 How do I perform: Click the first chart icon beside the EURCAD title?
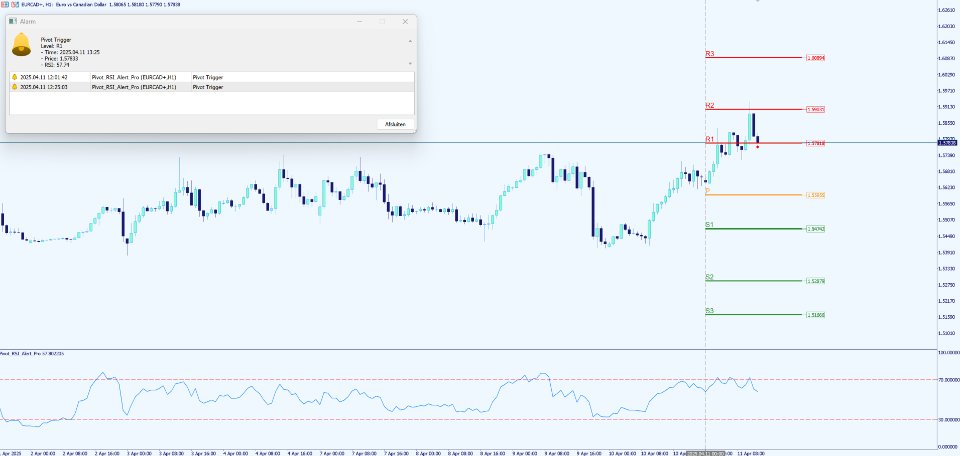(5, 4)
